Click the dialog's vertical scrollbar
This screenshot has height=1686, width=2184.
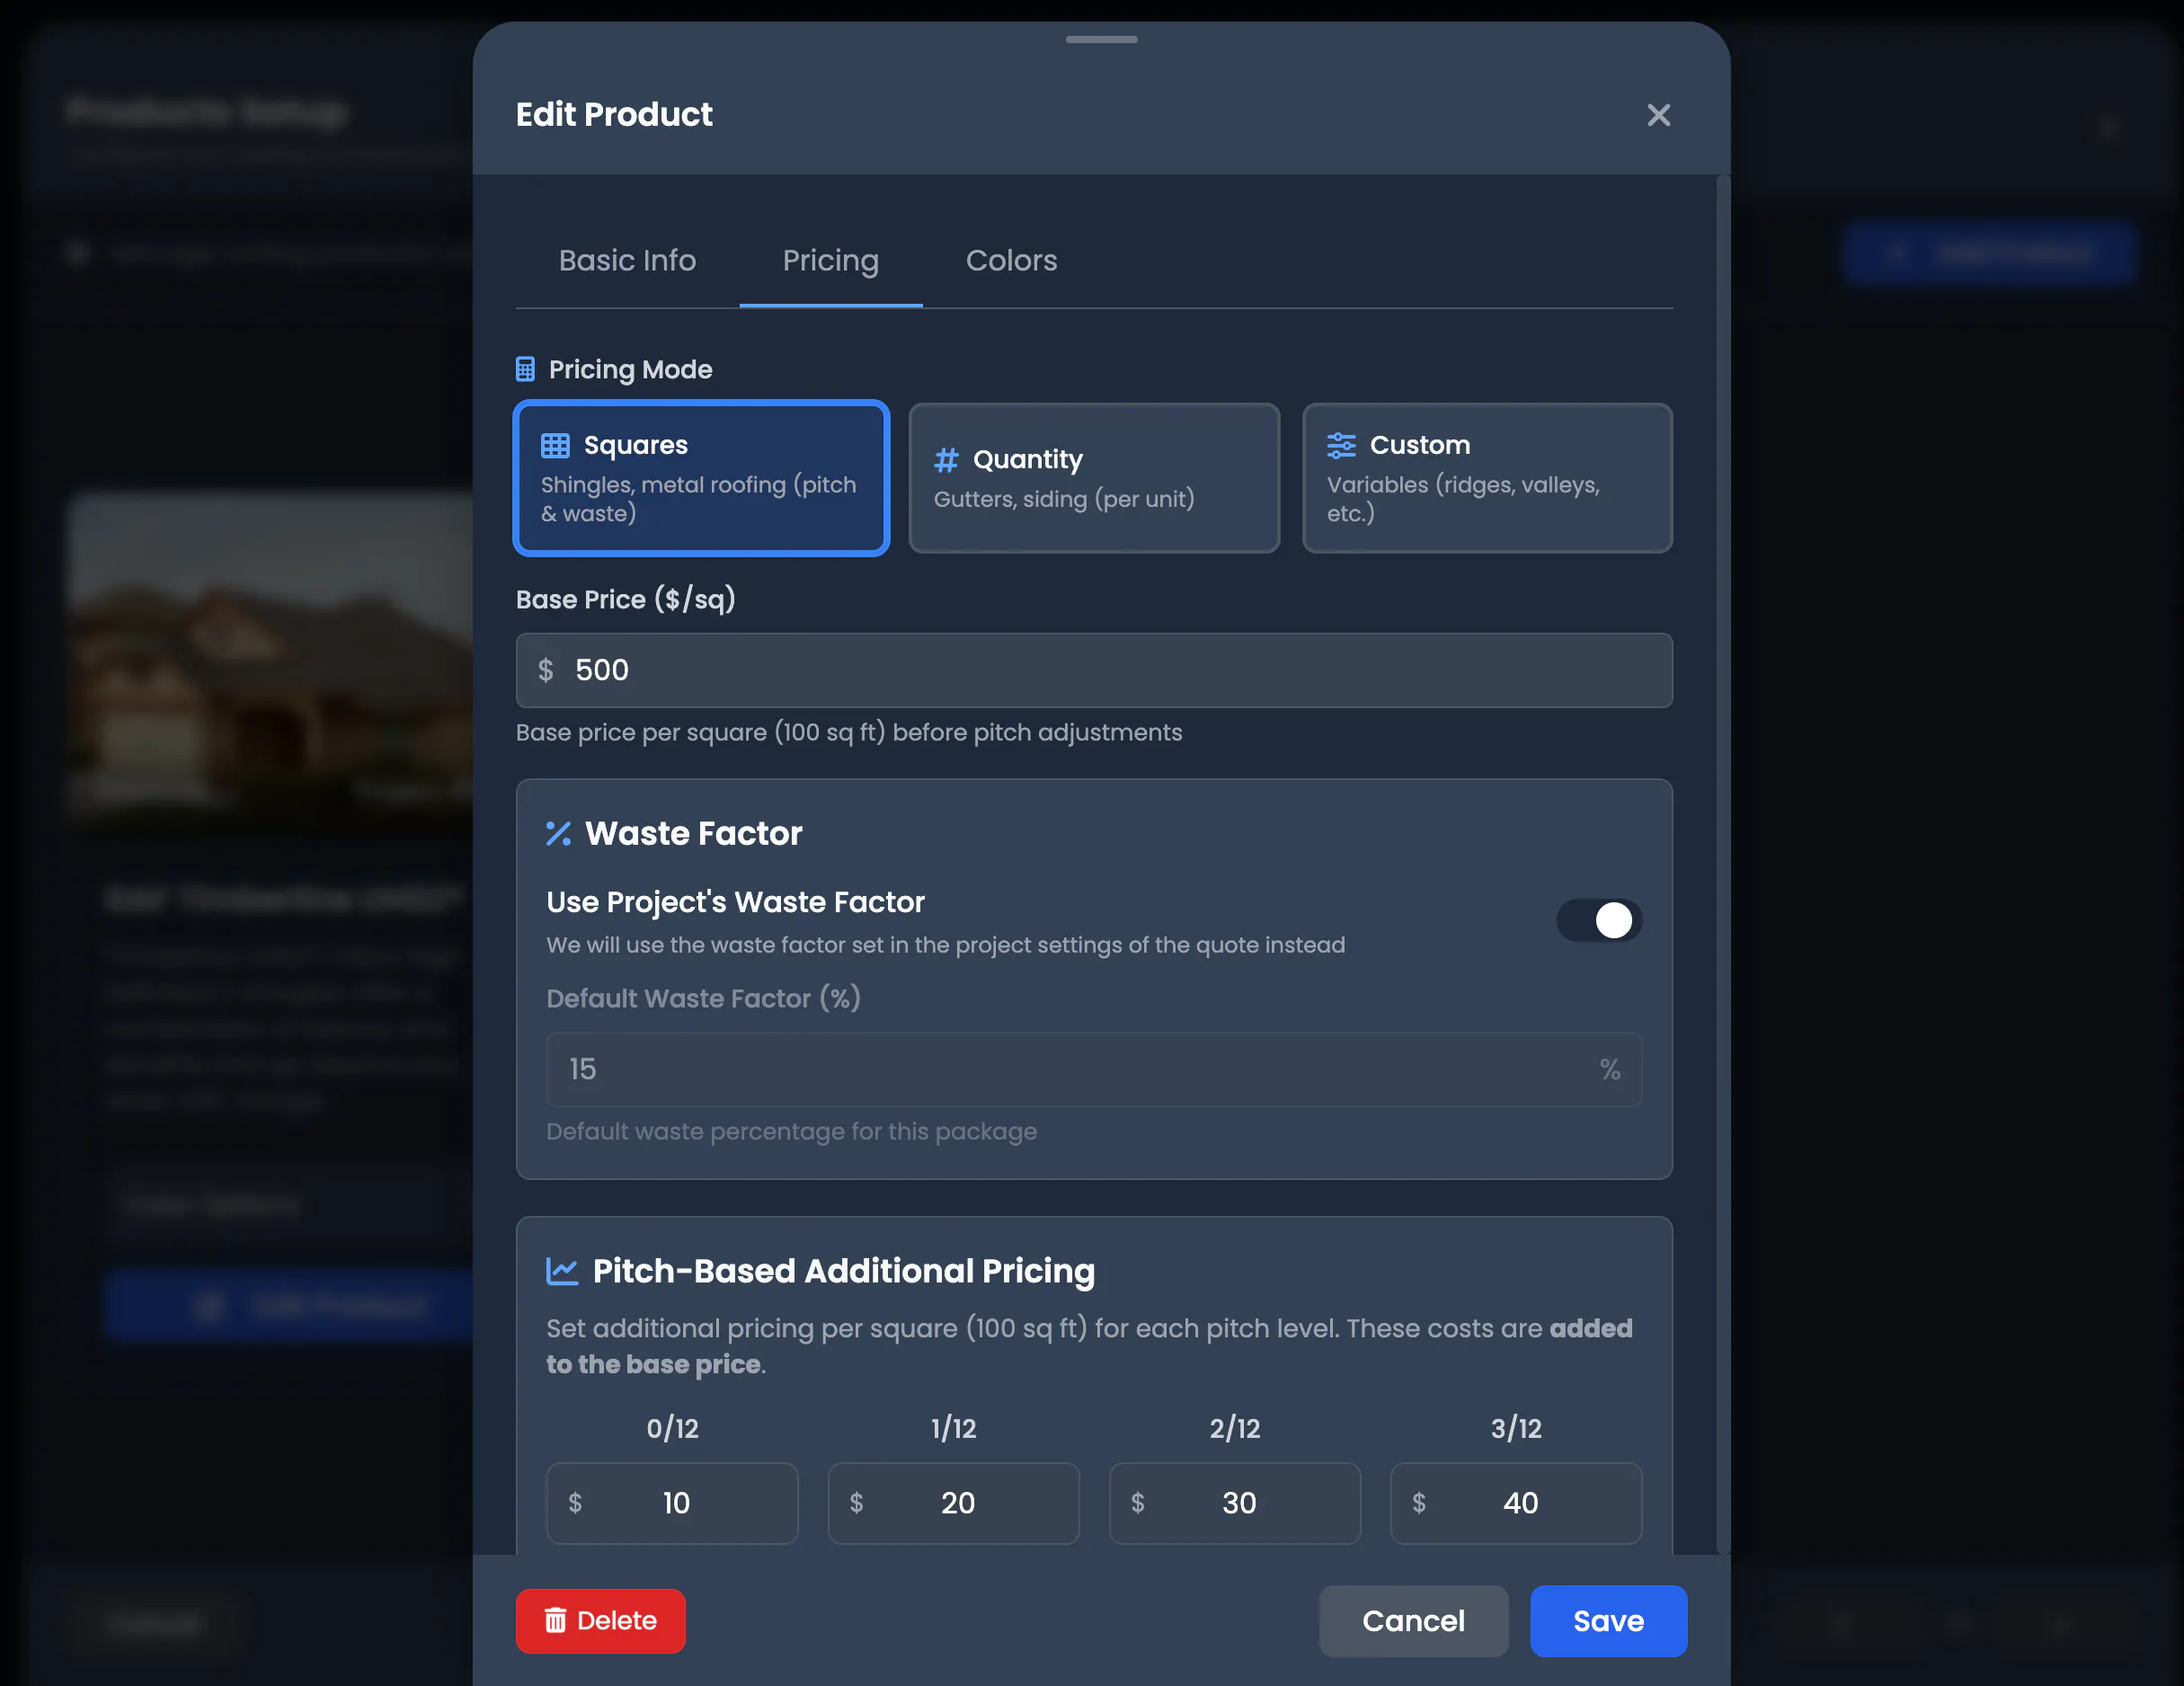(1722, 865)
